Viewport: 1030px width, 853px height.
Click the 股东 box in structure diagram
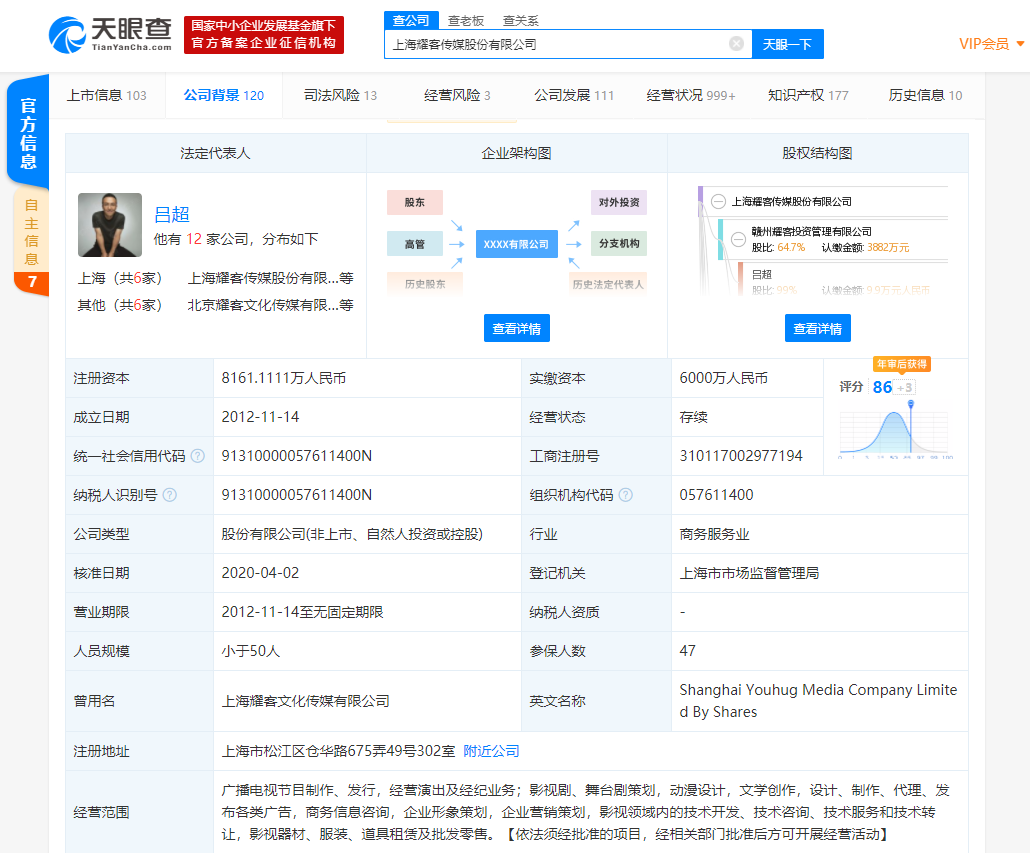[x=414, y=202]
